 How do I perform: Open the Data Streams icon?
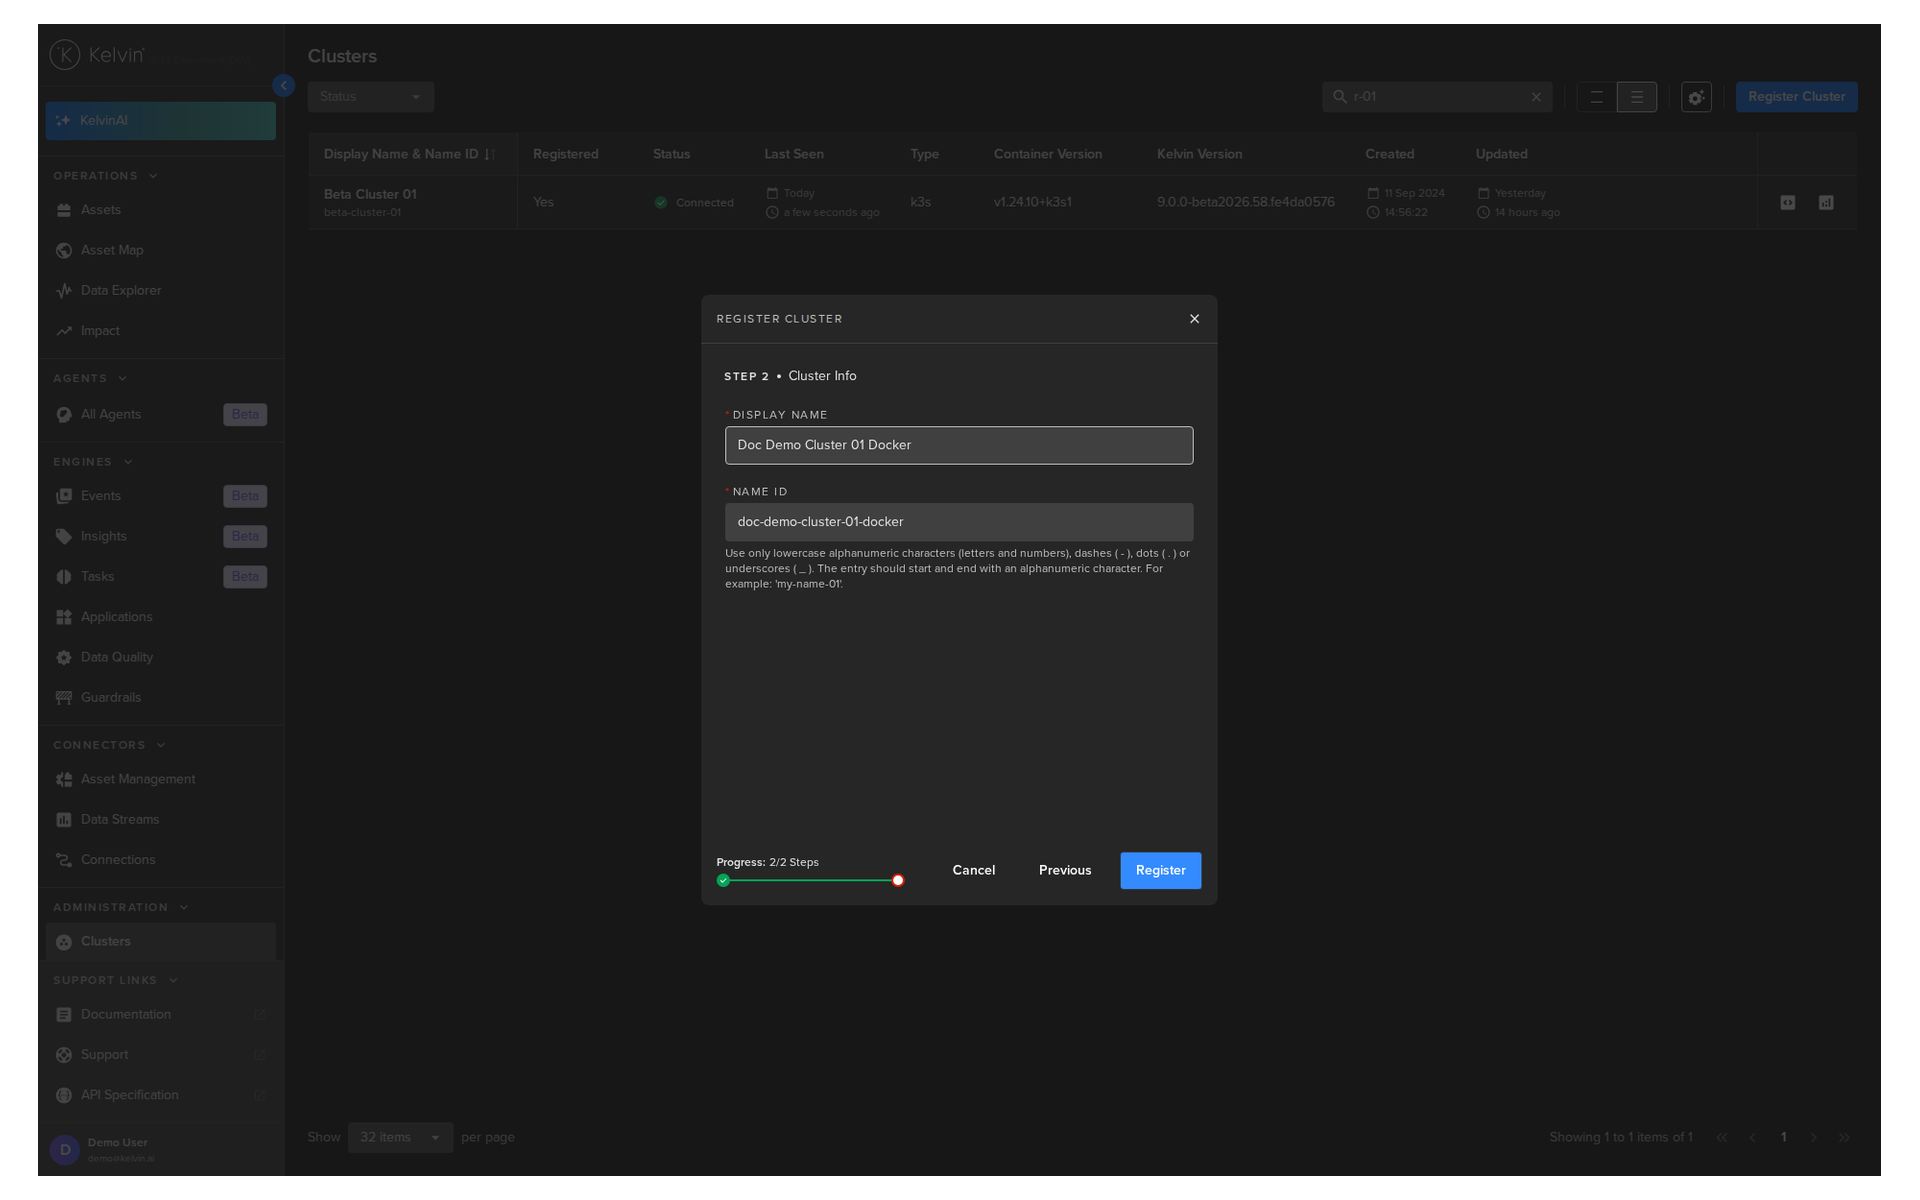point(64,820)
